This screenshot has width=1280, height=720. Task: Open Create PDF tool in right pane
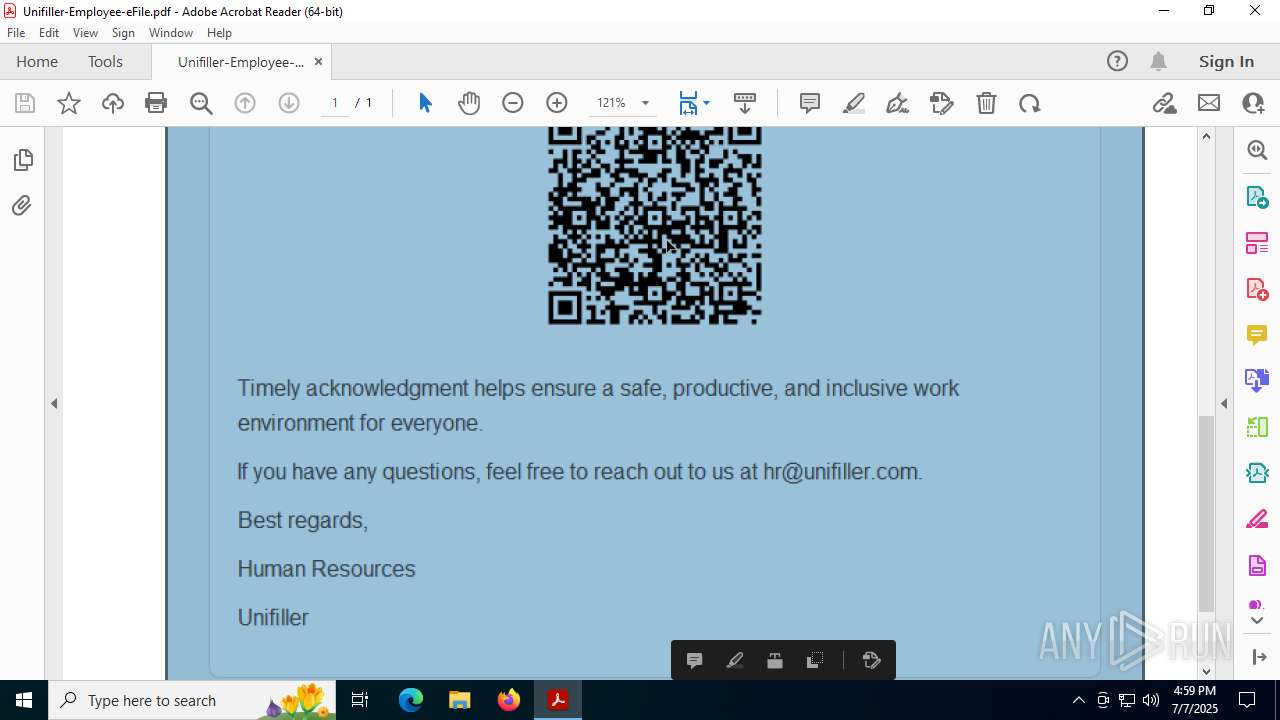[x=1257, y=288]
